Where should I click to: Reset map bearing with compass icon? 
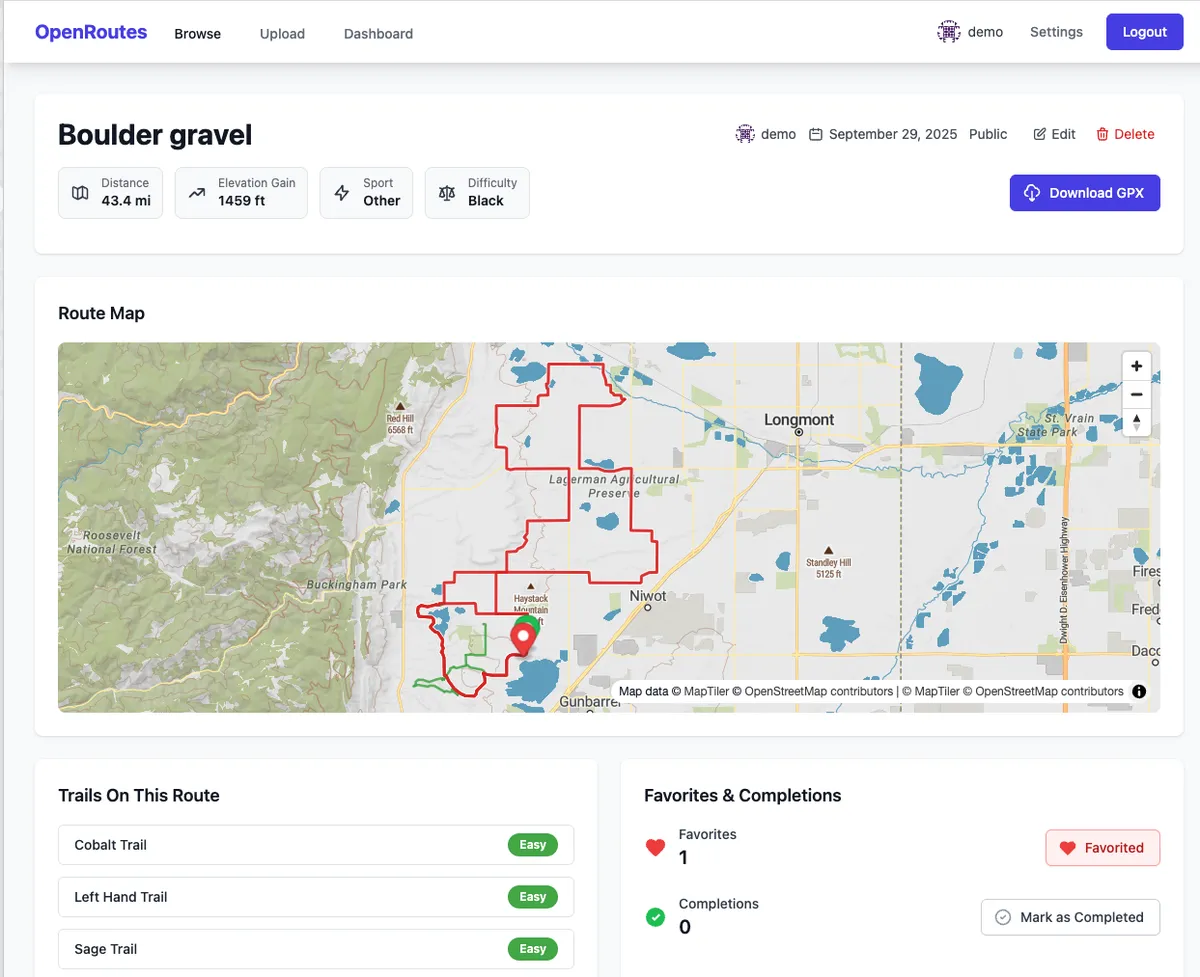1136,422
